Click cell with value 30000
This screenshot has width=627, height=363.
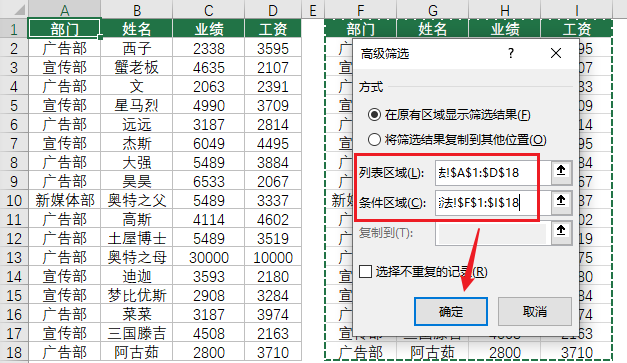[209, 257]
